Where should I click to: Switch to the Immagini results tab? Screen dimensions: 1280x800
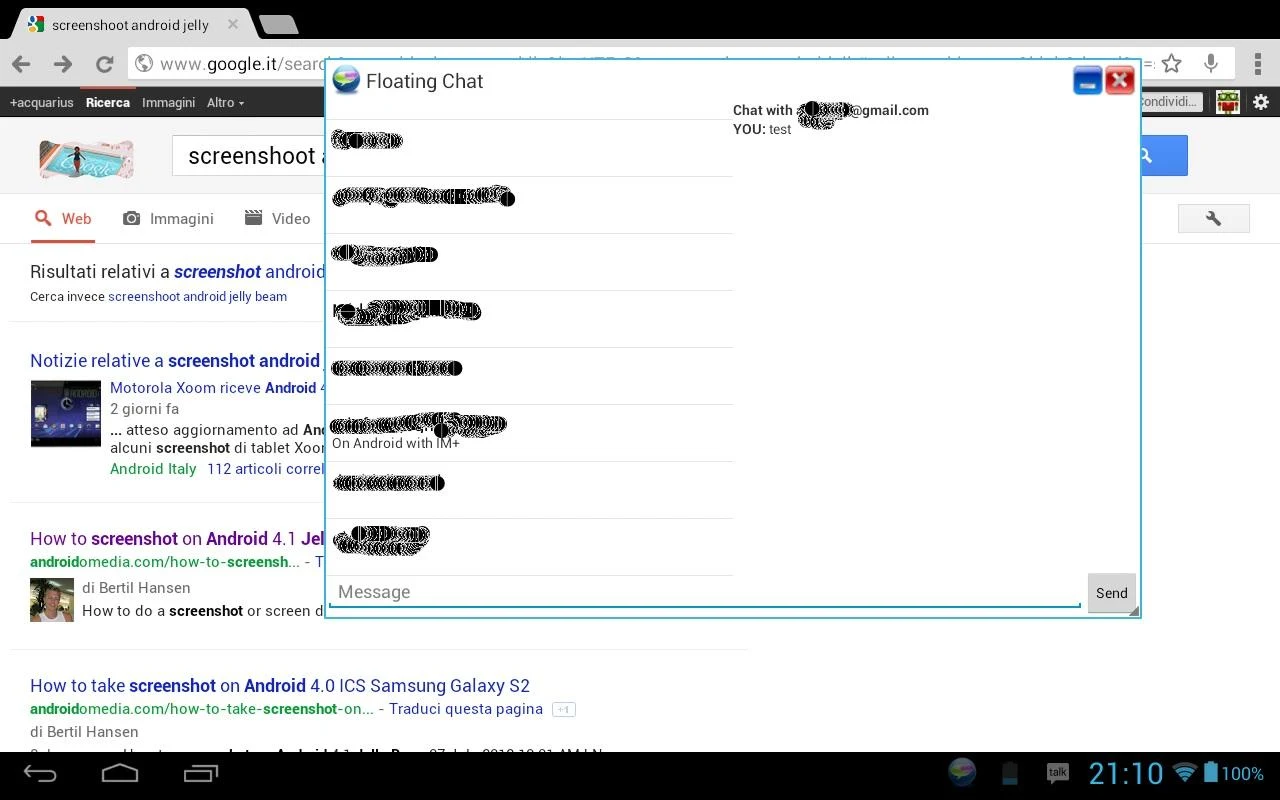coord(168,219)
